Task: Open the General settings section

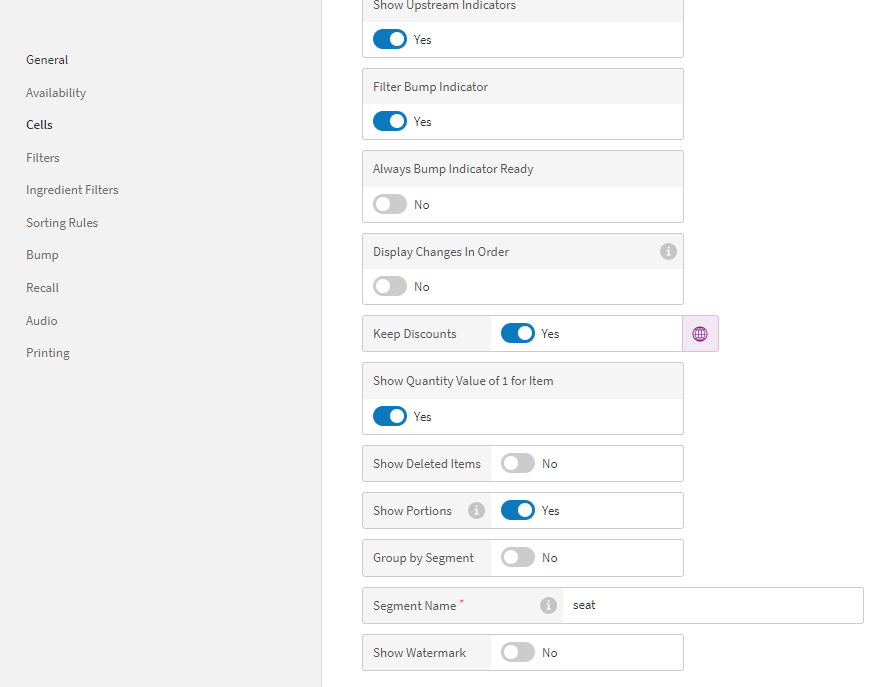Action: 47,59
